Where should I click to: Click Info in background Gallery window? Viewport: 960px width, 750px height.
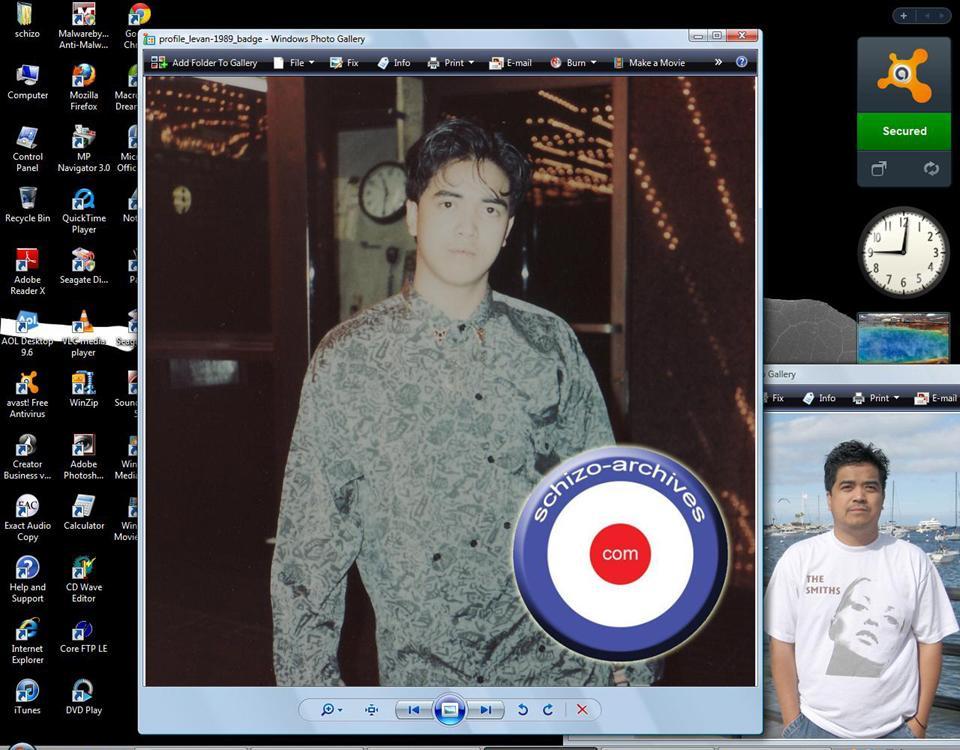[x=820, y=398]
